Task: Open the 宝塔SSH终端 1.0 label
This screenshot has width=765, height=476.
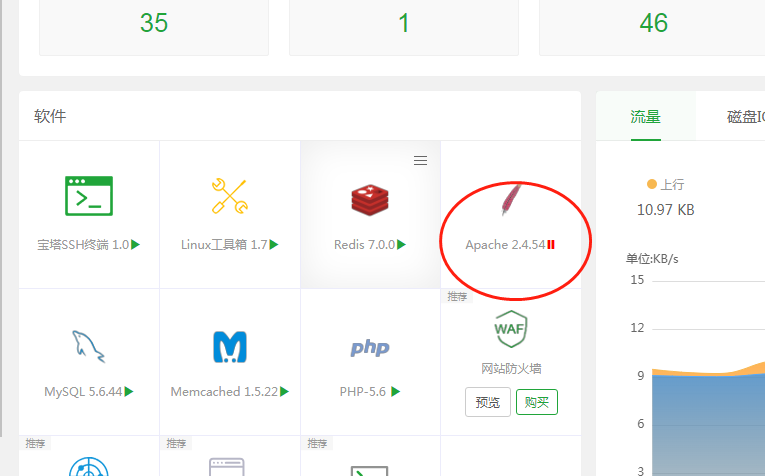Action: (x=83, y=244)
